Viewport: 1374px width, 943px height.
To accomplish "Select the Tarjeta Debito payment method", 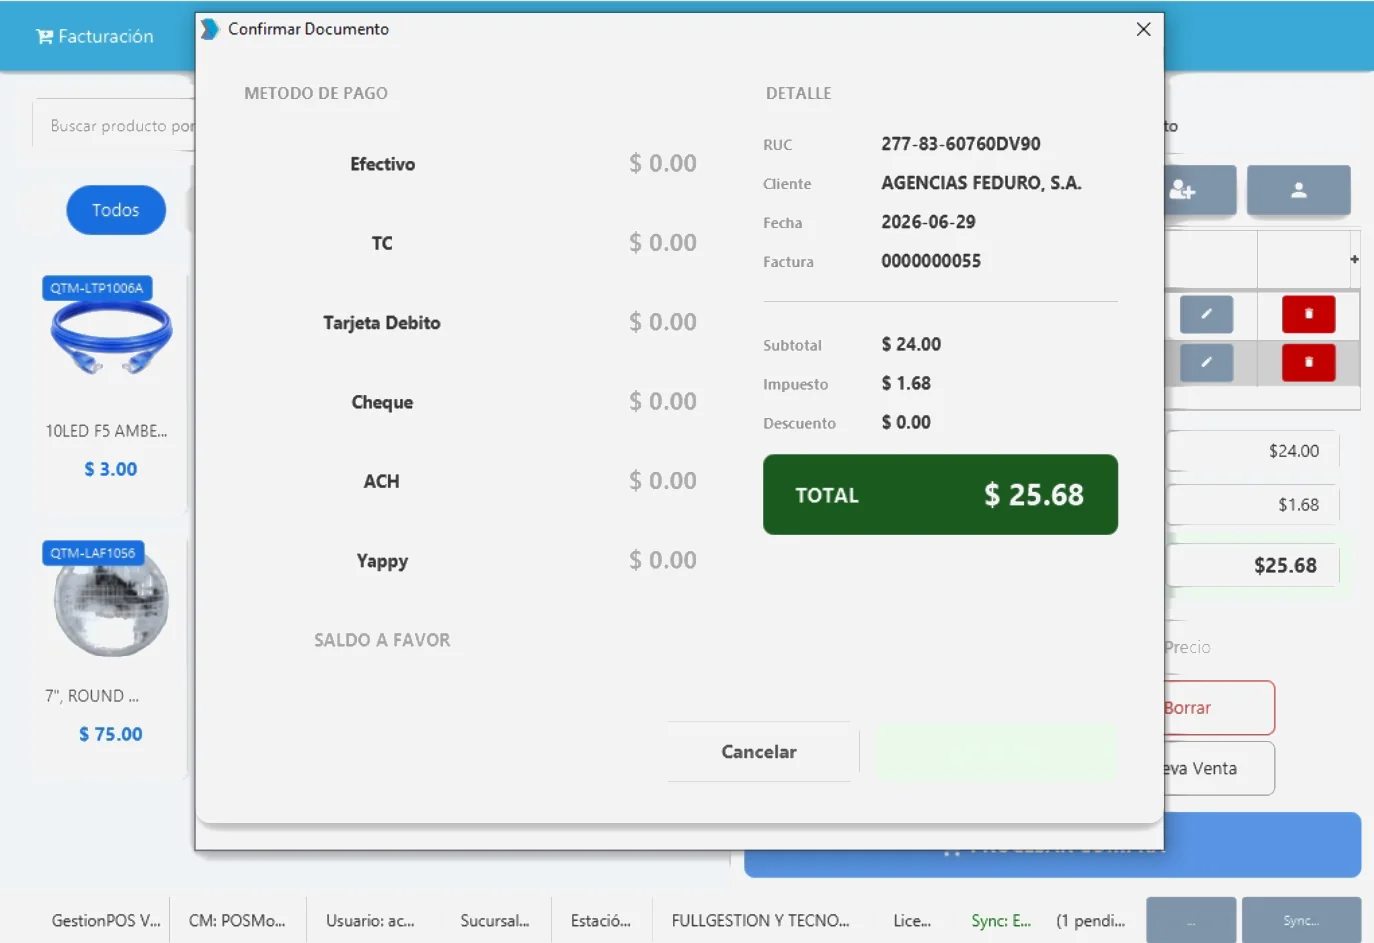I will (x=382, y=323).
